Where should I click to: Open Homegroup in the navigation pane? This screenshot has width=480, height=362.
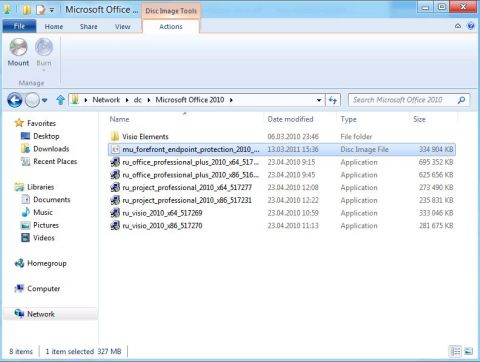pyautogui.click(x=47, y=263)
